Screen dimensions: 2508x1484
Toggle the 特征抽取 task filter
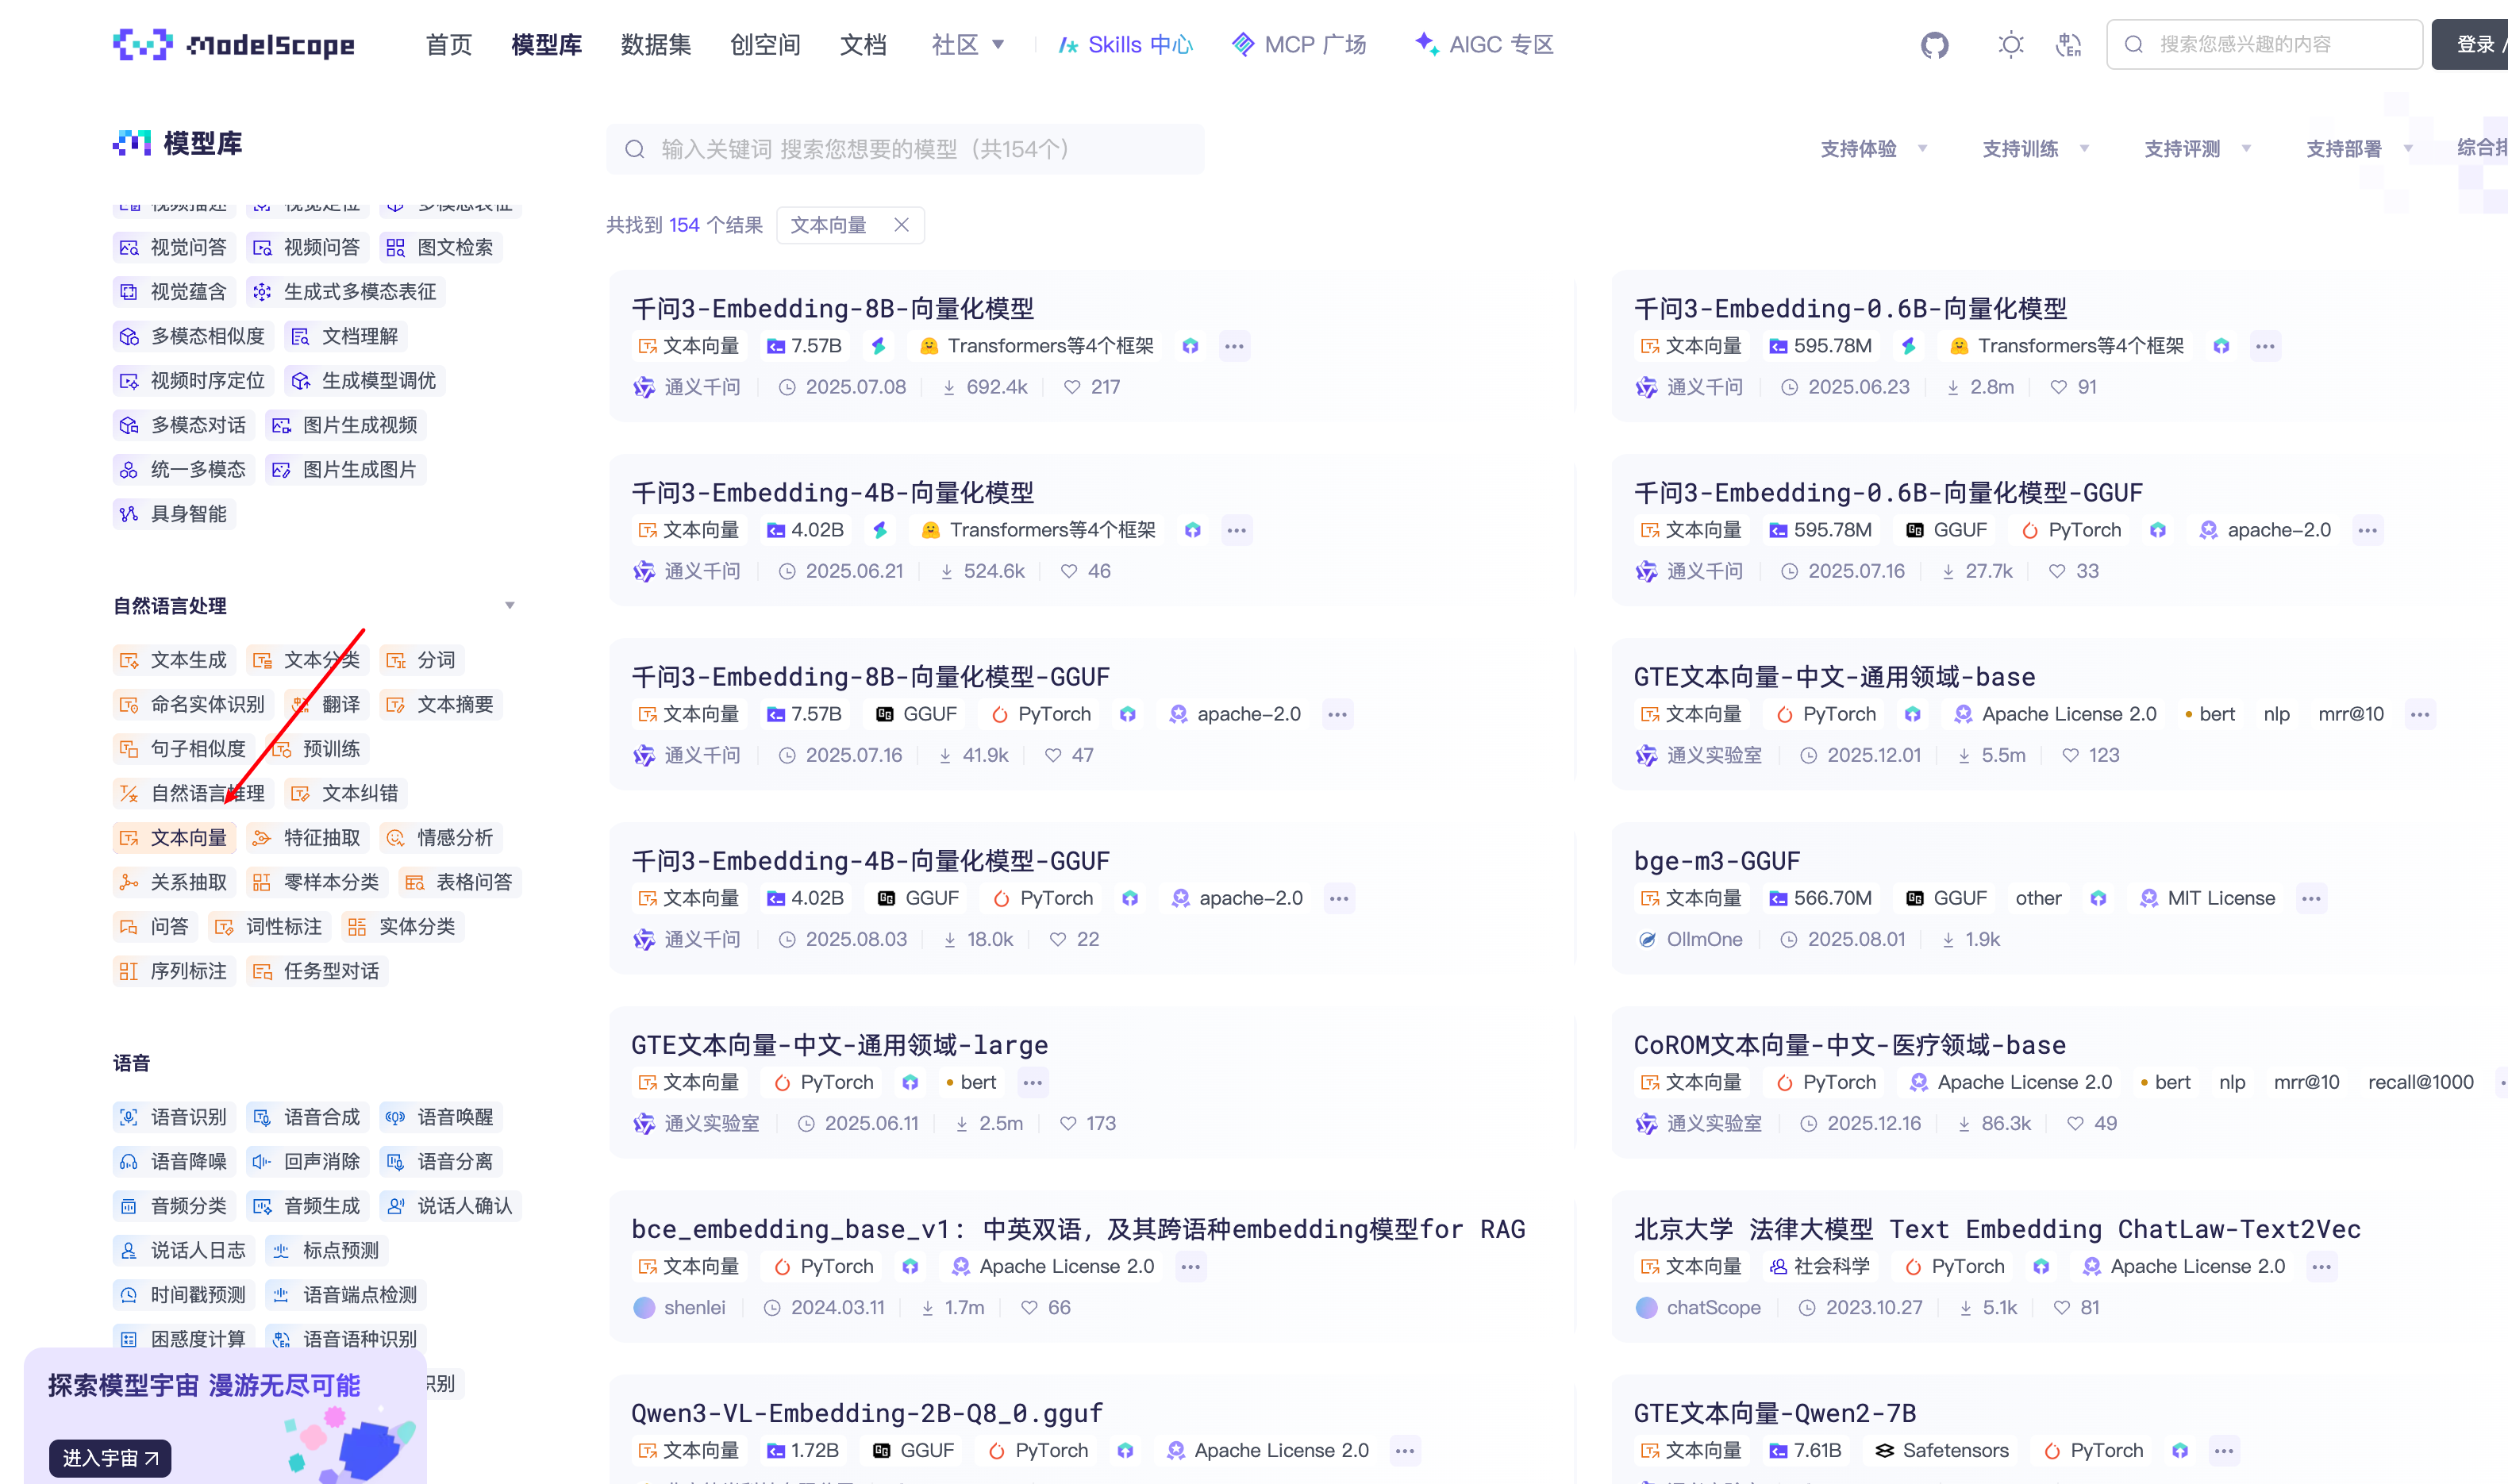[x=308, y=837]
